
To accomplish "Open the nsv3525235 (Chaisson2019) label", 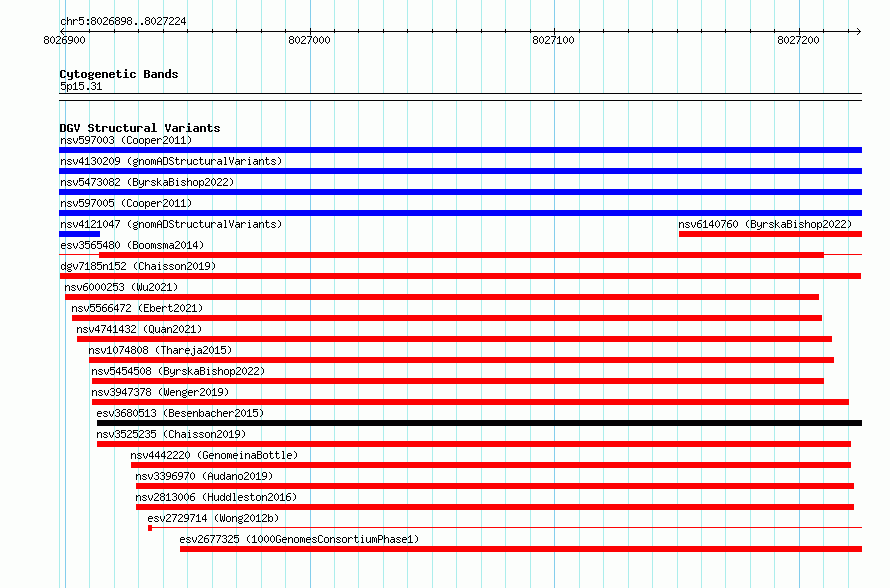I will pyautogui.click(x=171, y=434).
